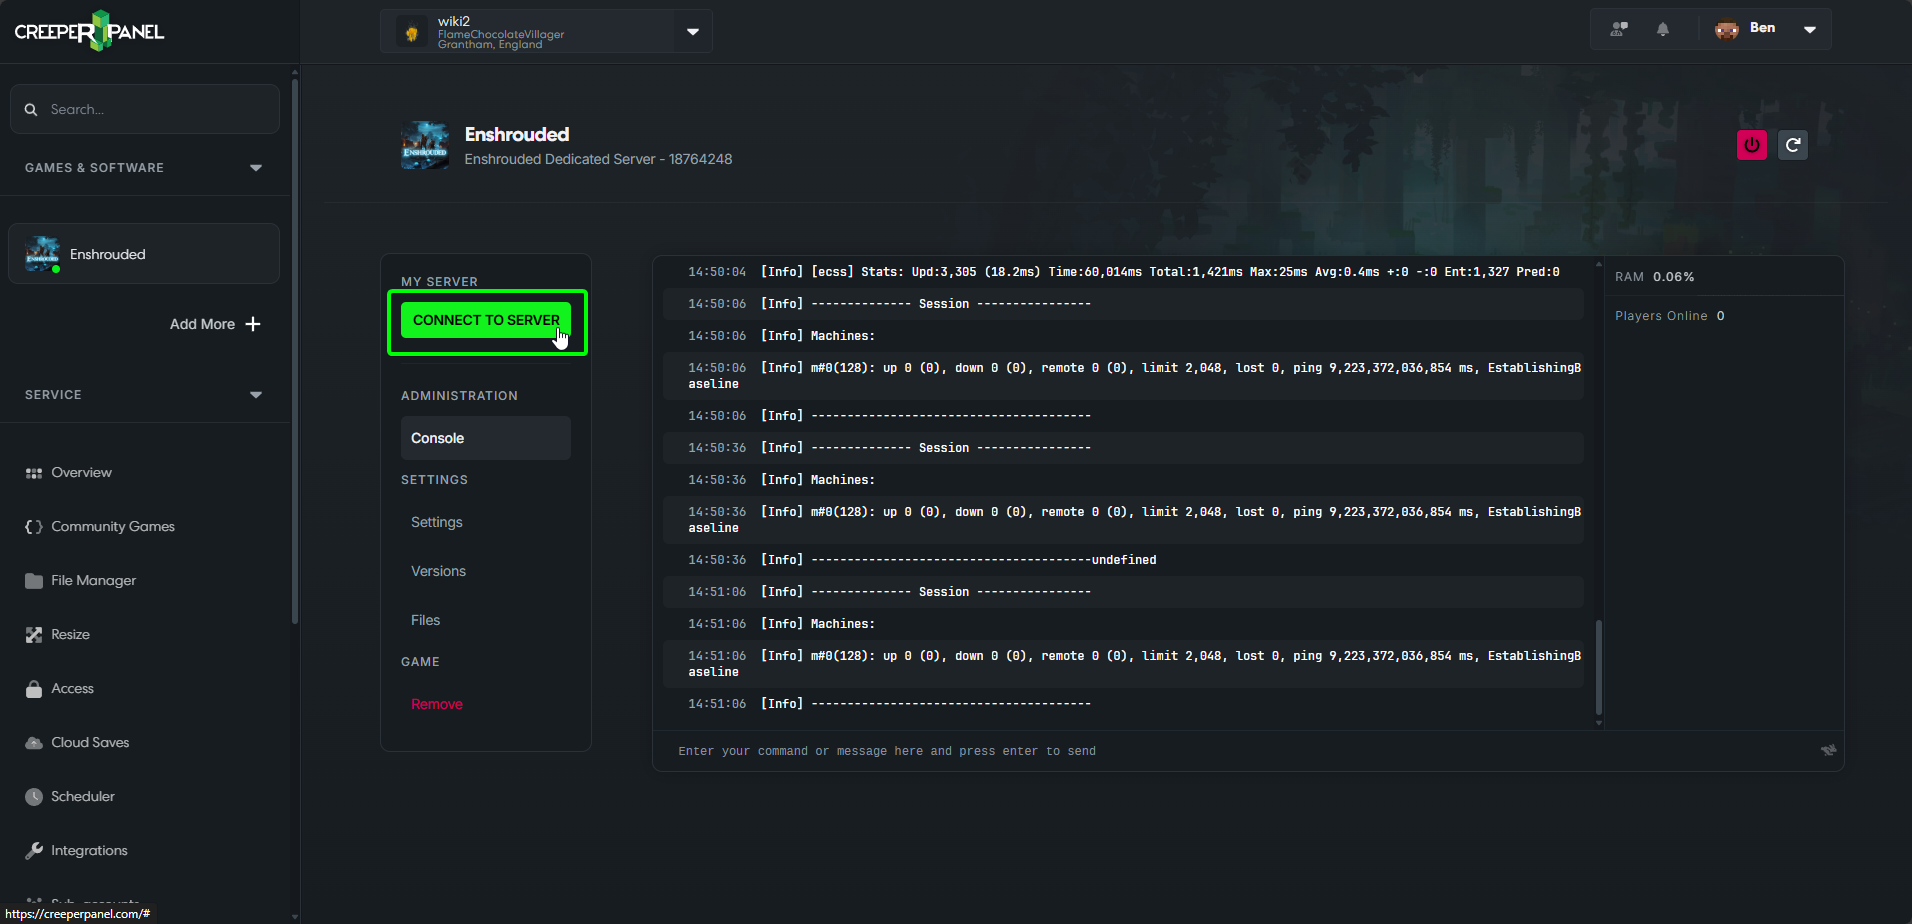Click the Add More plus icon

point(253,324)
